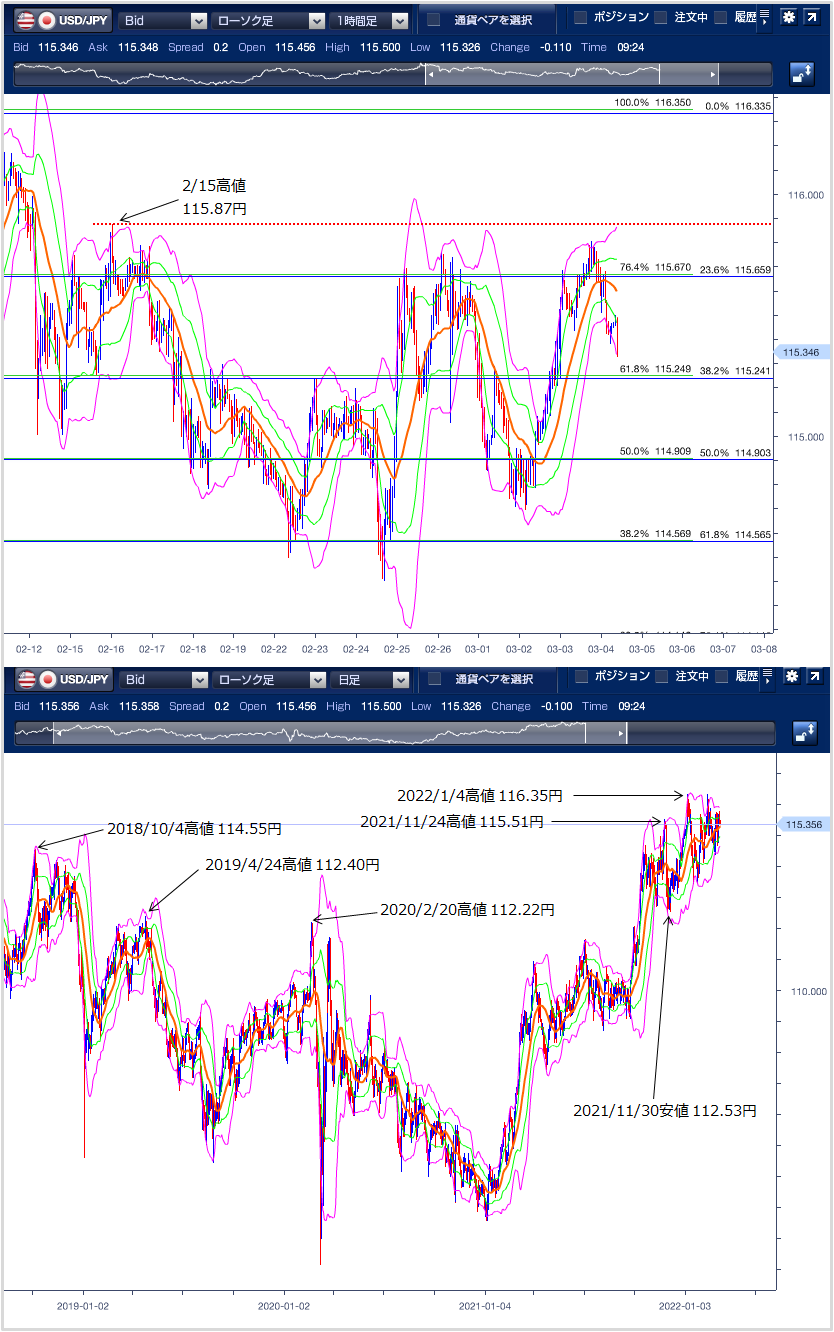Click the zoom reset icon beside hourly range bar

click(802, 74)
